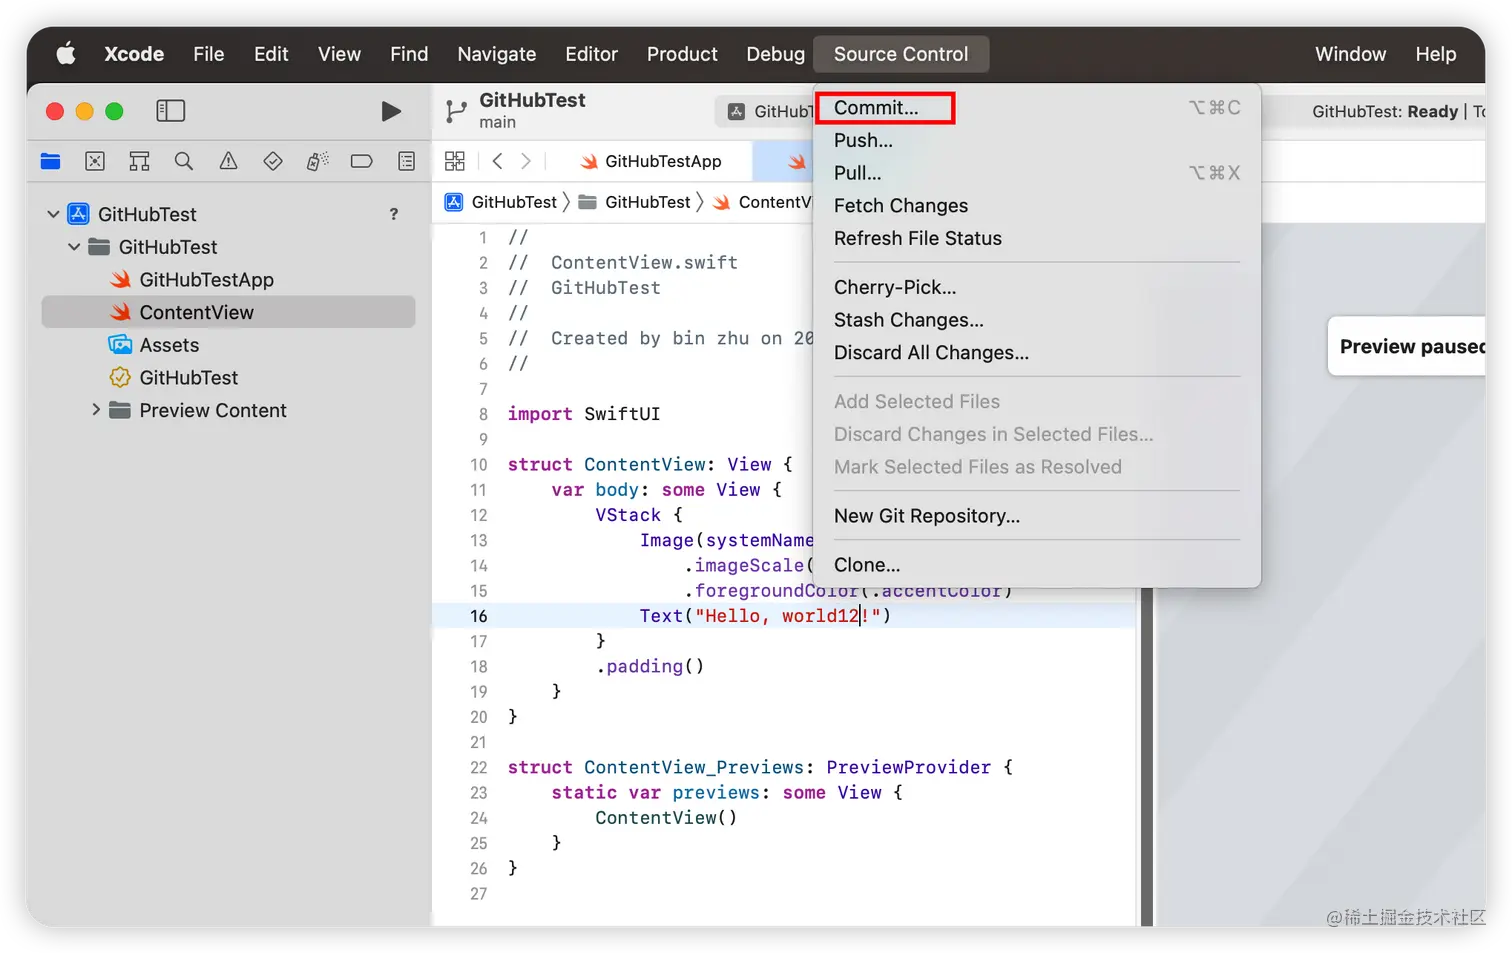Open the Source Control navigator icon
Image resolution: width=1512 pixels, height=953 pixels.
[95, 161]
